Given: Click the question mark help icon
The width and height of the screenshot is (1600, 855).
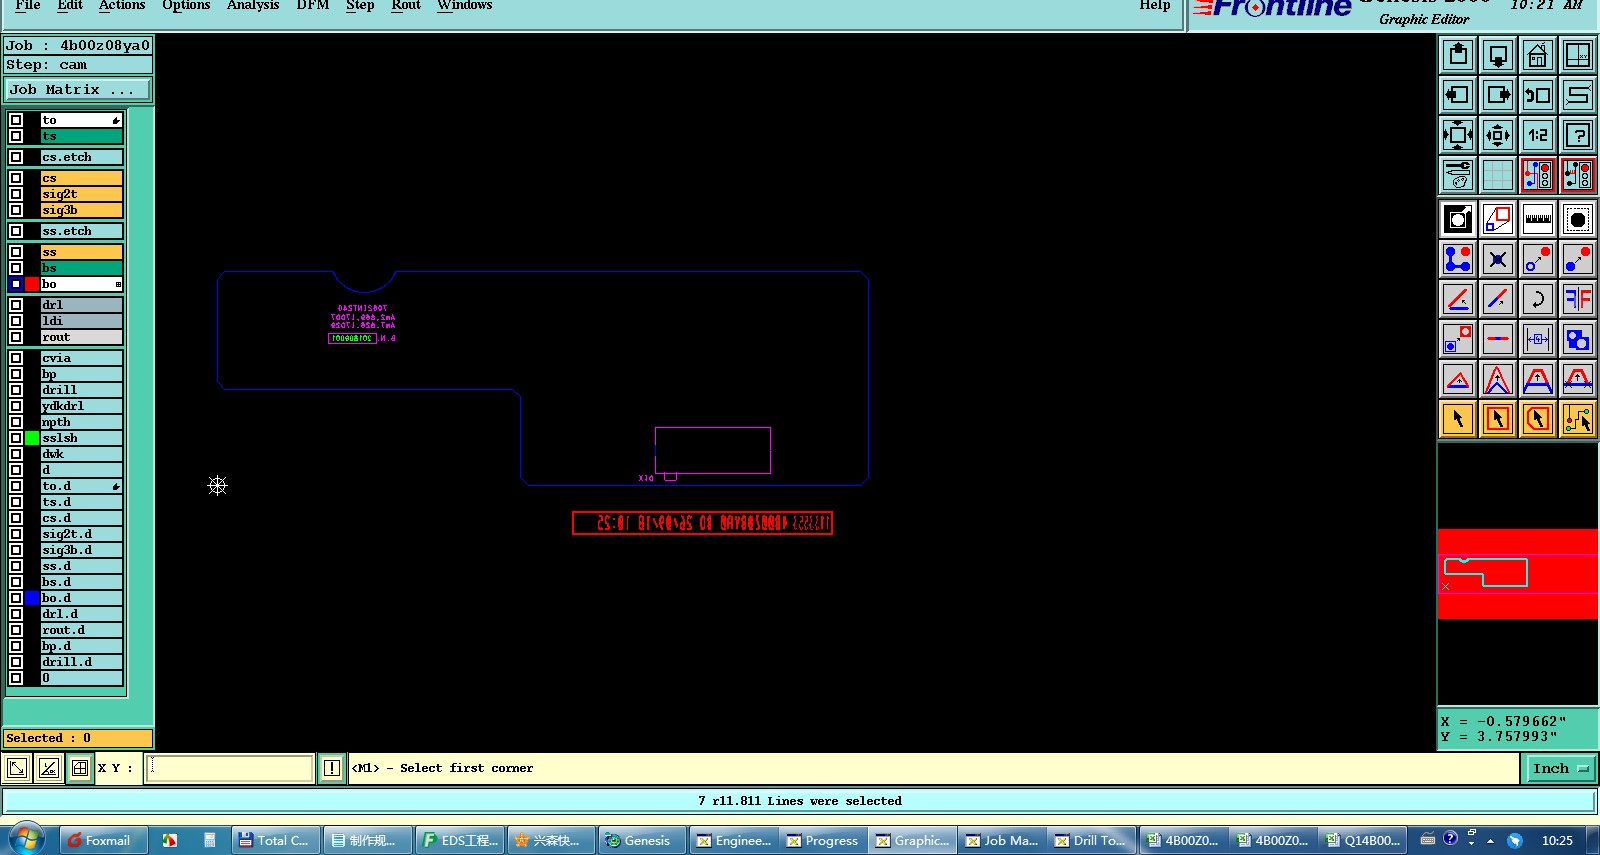Looking at the screenshot, I should click(1578, 135).
